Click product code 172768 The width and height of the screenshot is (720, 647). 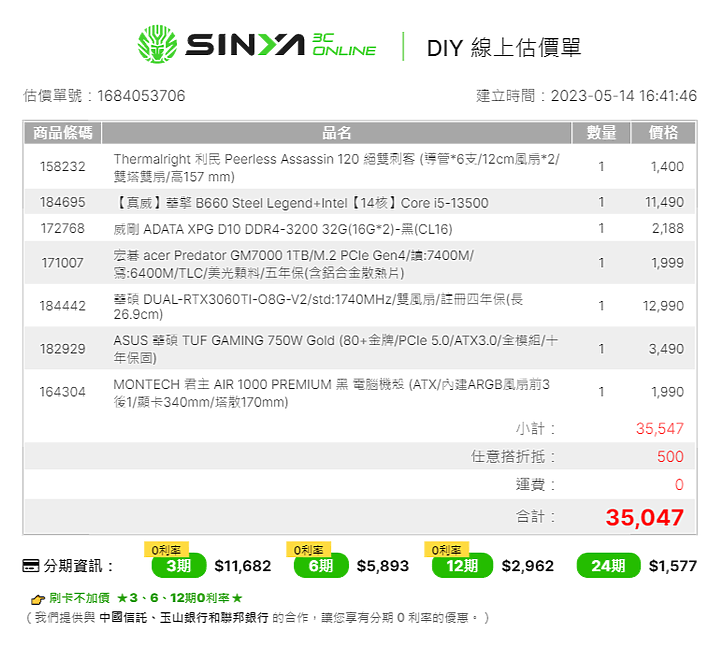[62, 228]
